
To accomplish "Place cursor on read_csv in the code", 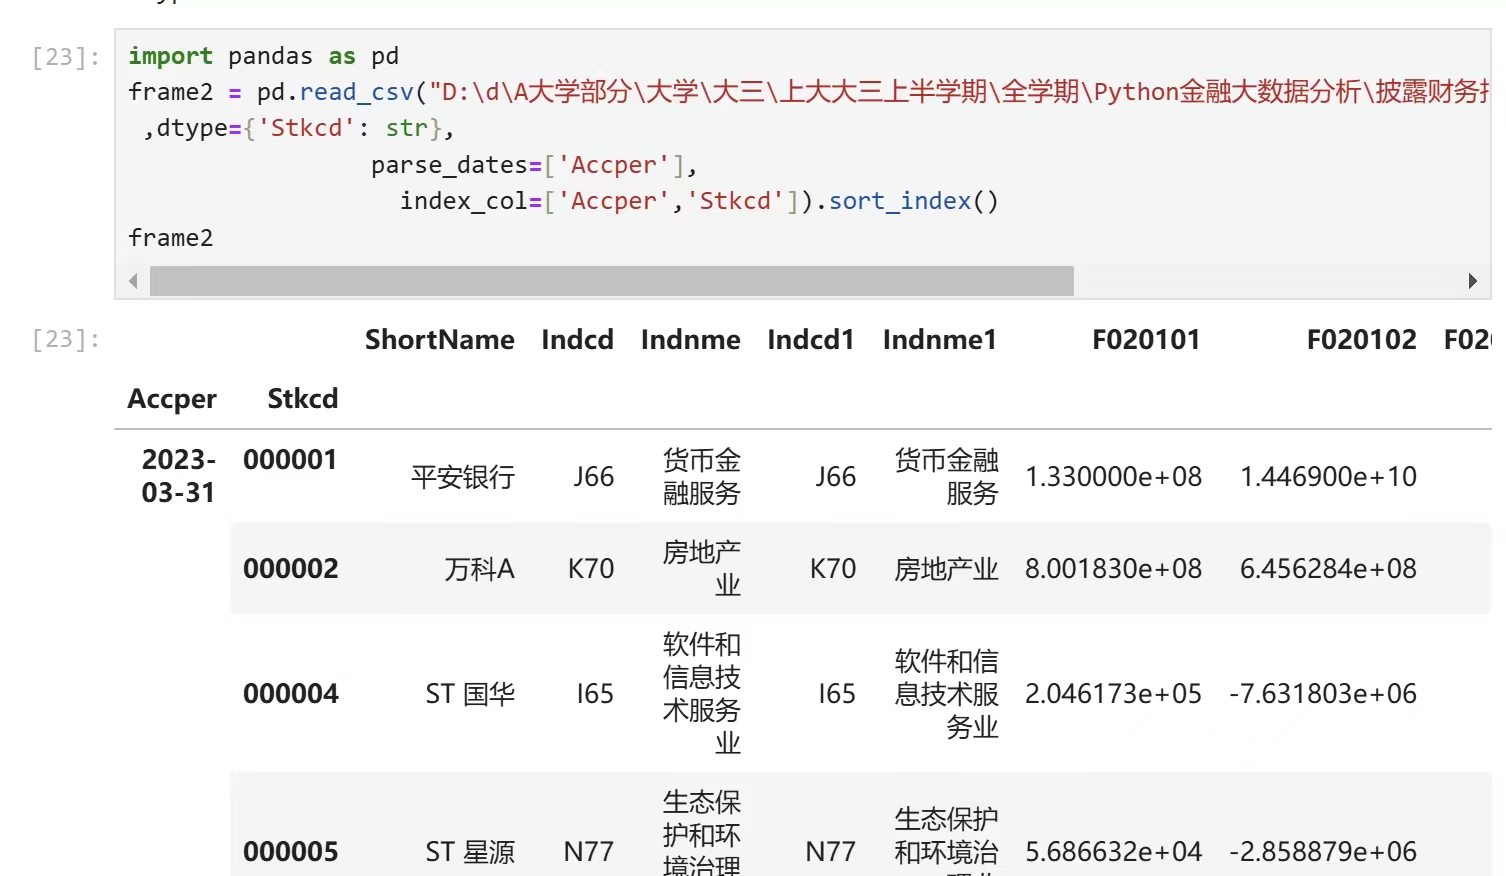I will click(x=356, y=92).
